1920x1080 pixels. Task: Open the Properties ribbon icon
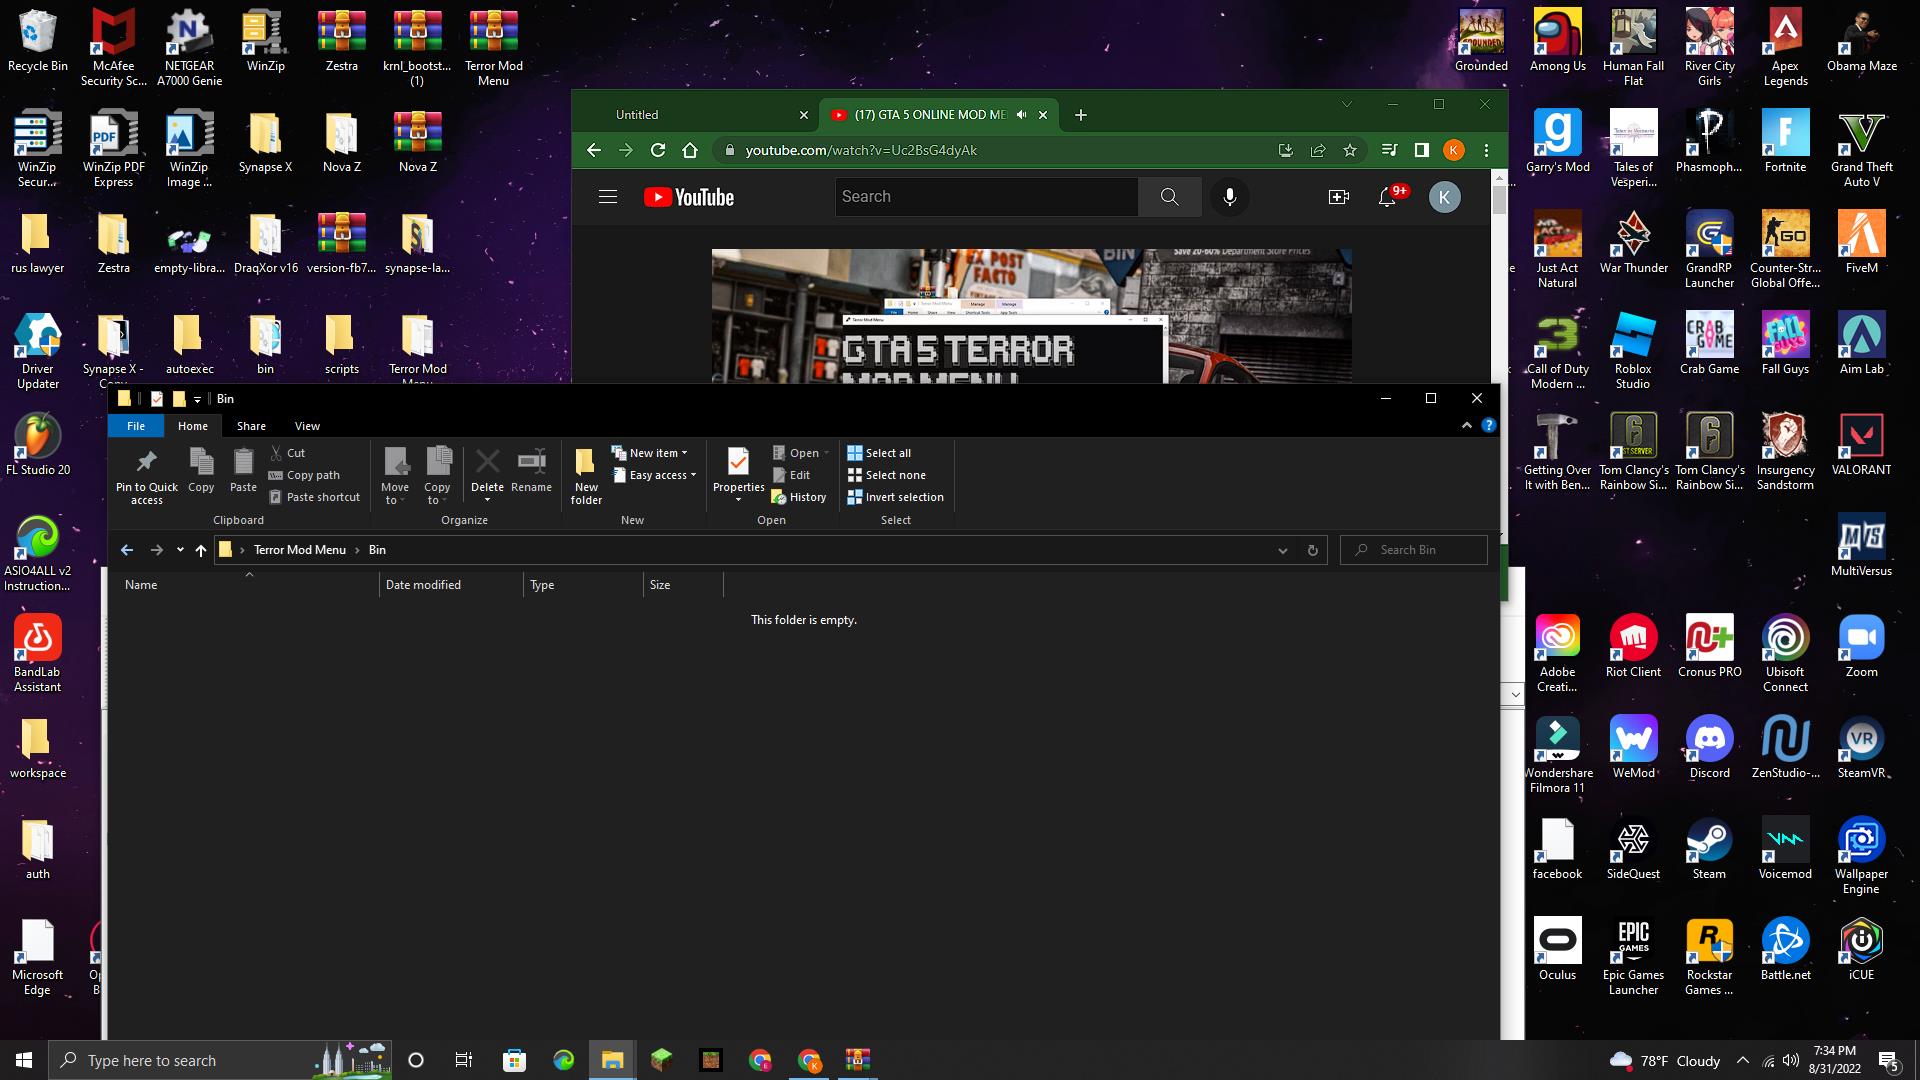738,462
